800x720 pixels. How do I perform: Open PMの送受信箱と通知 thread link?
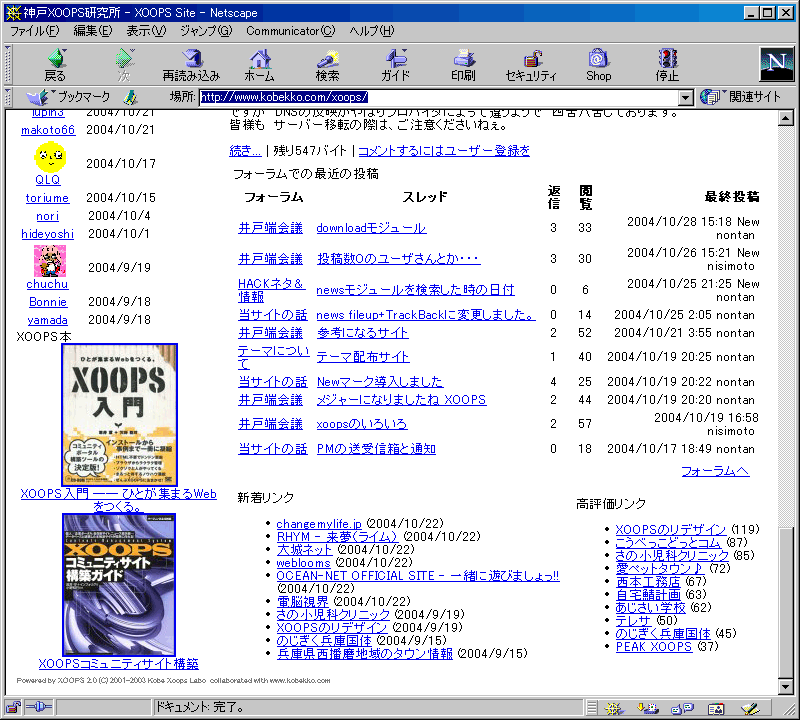tap(376, 449)
